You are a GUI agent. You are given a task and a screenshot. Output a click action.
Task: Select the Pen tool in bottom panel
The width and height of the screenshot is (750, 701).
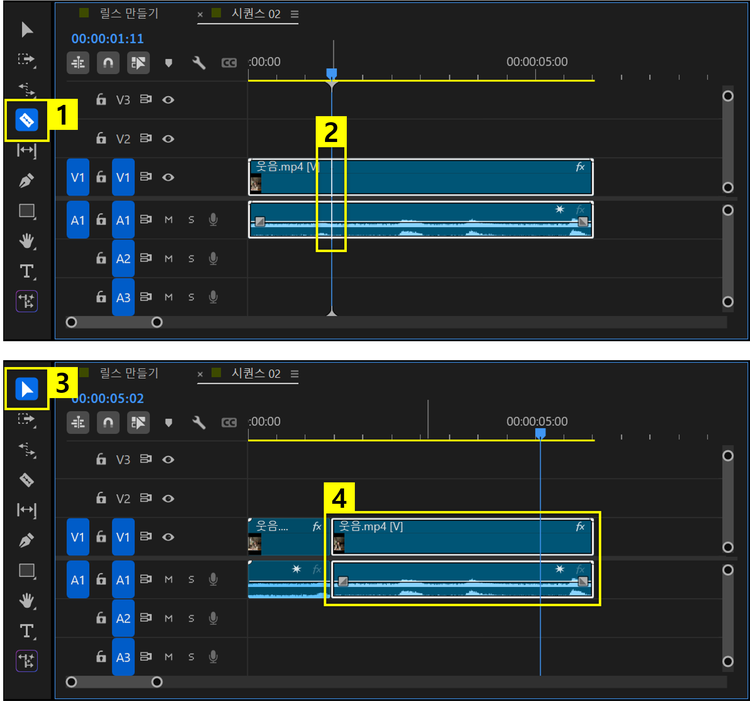coord(26,540)
